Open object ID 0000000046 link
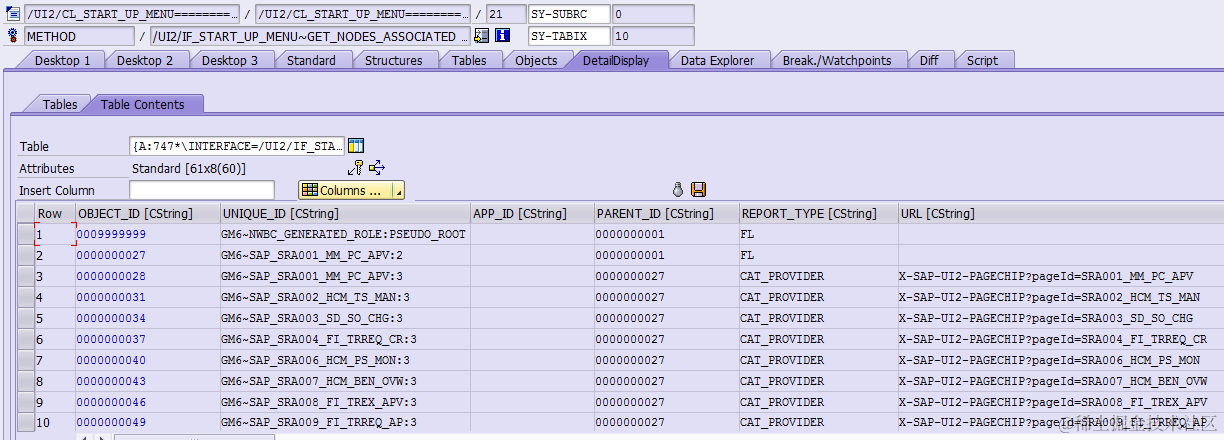 111,402
